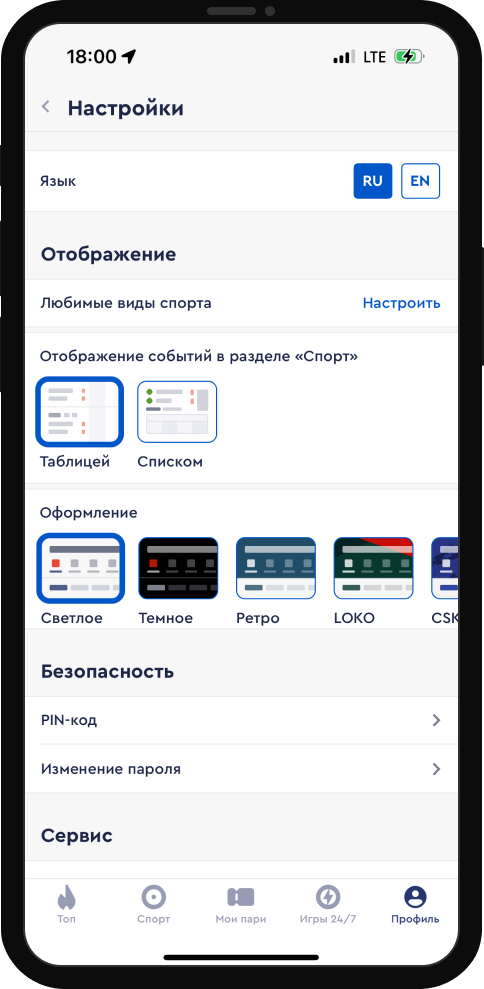Tap the target icon for Спорт
This screenshot has width=484, height=989.
153,896
